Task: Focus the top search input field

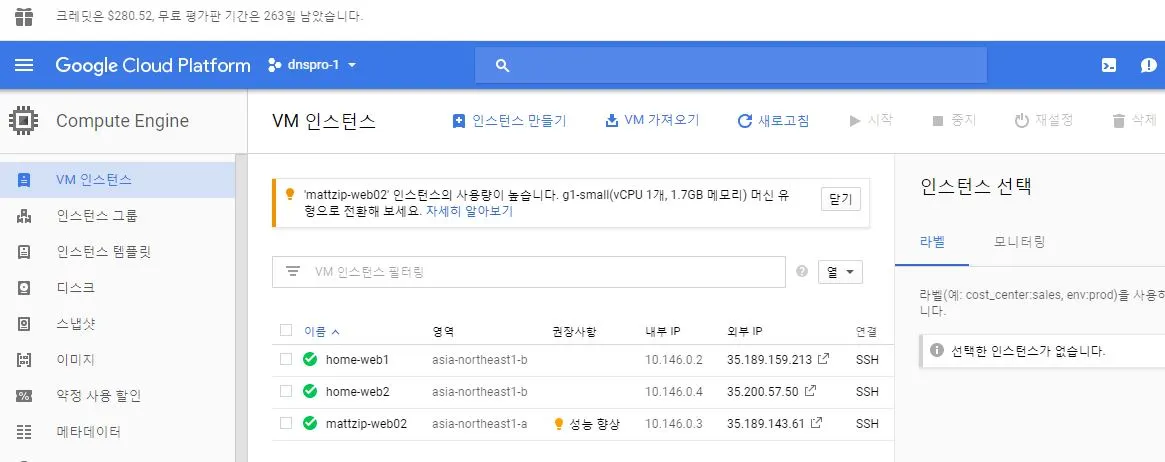Action: (x=731, y=65)
